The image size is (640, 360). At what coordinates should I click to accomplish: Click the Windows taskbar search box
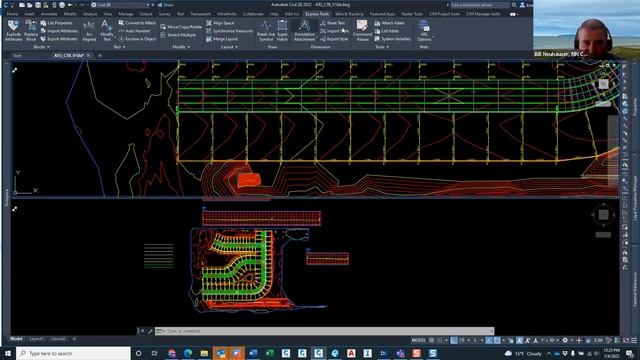pos(73,353)
